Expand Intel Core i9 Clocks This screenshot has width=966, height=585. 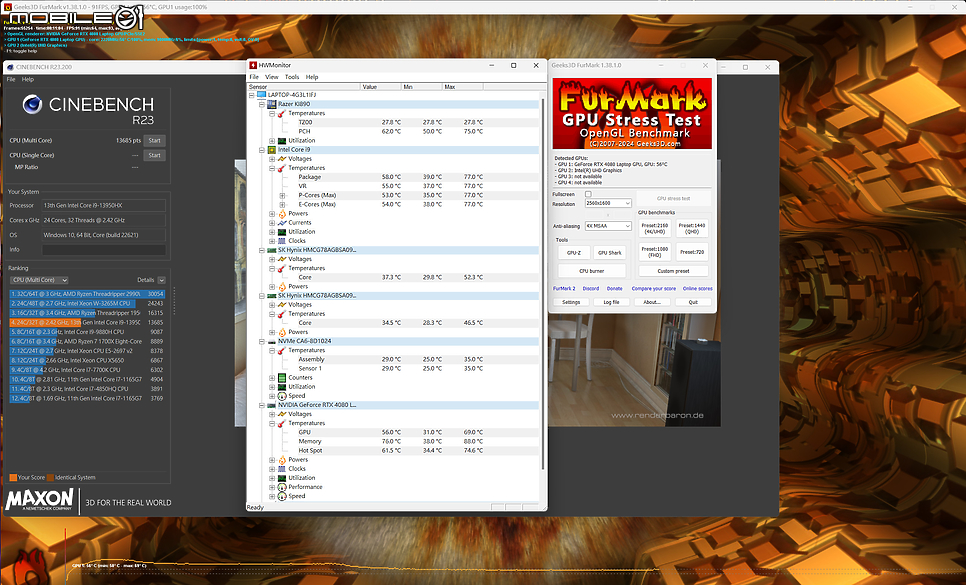(x=272, y=241)
